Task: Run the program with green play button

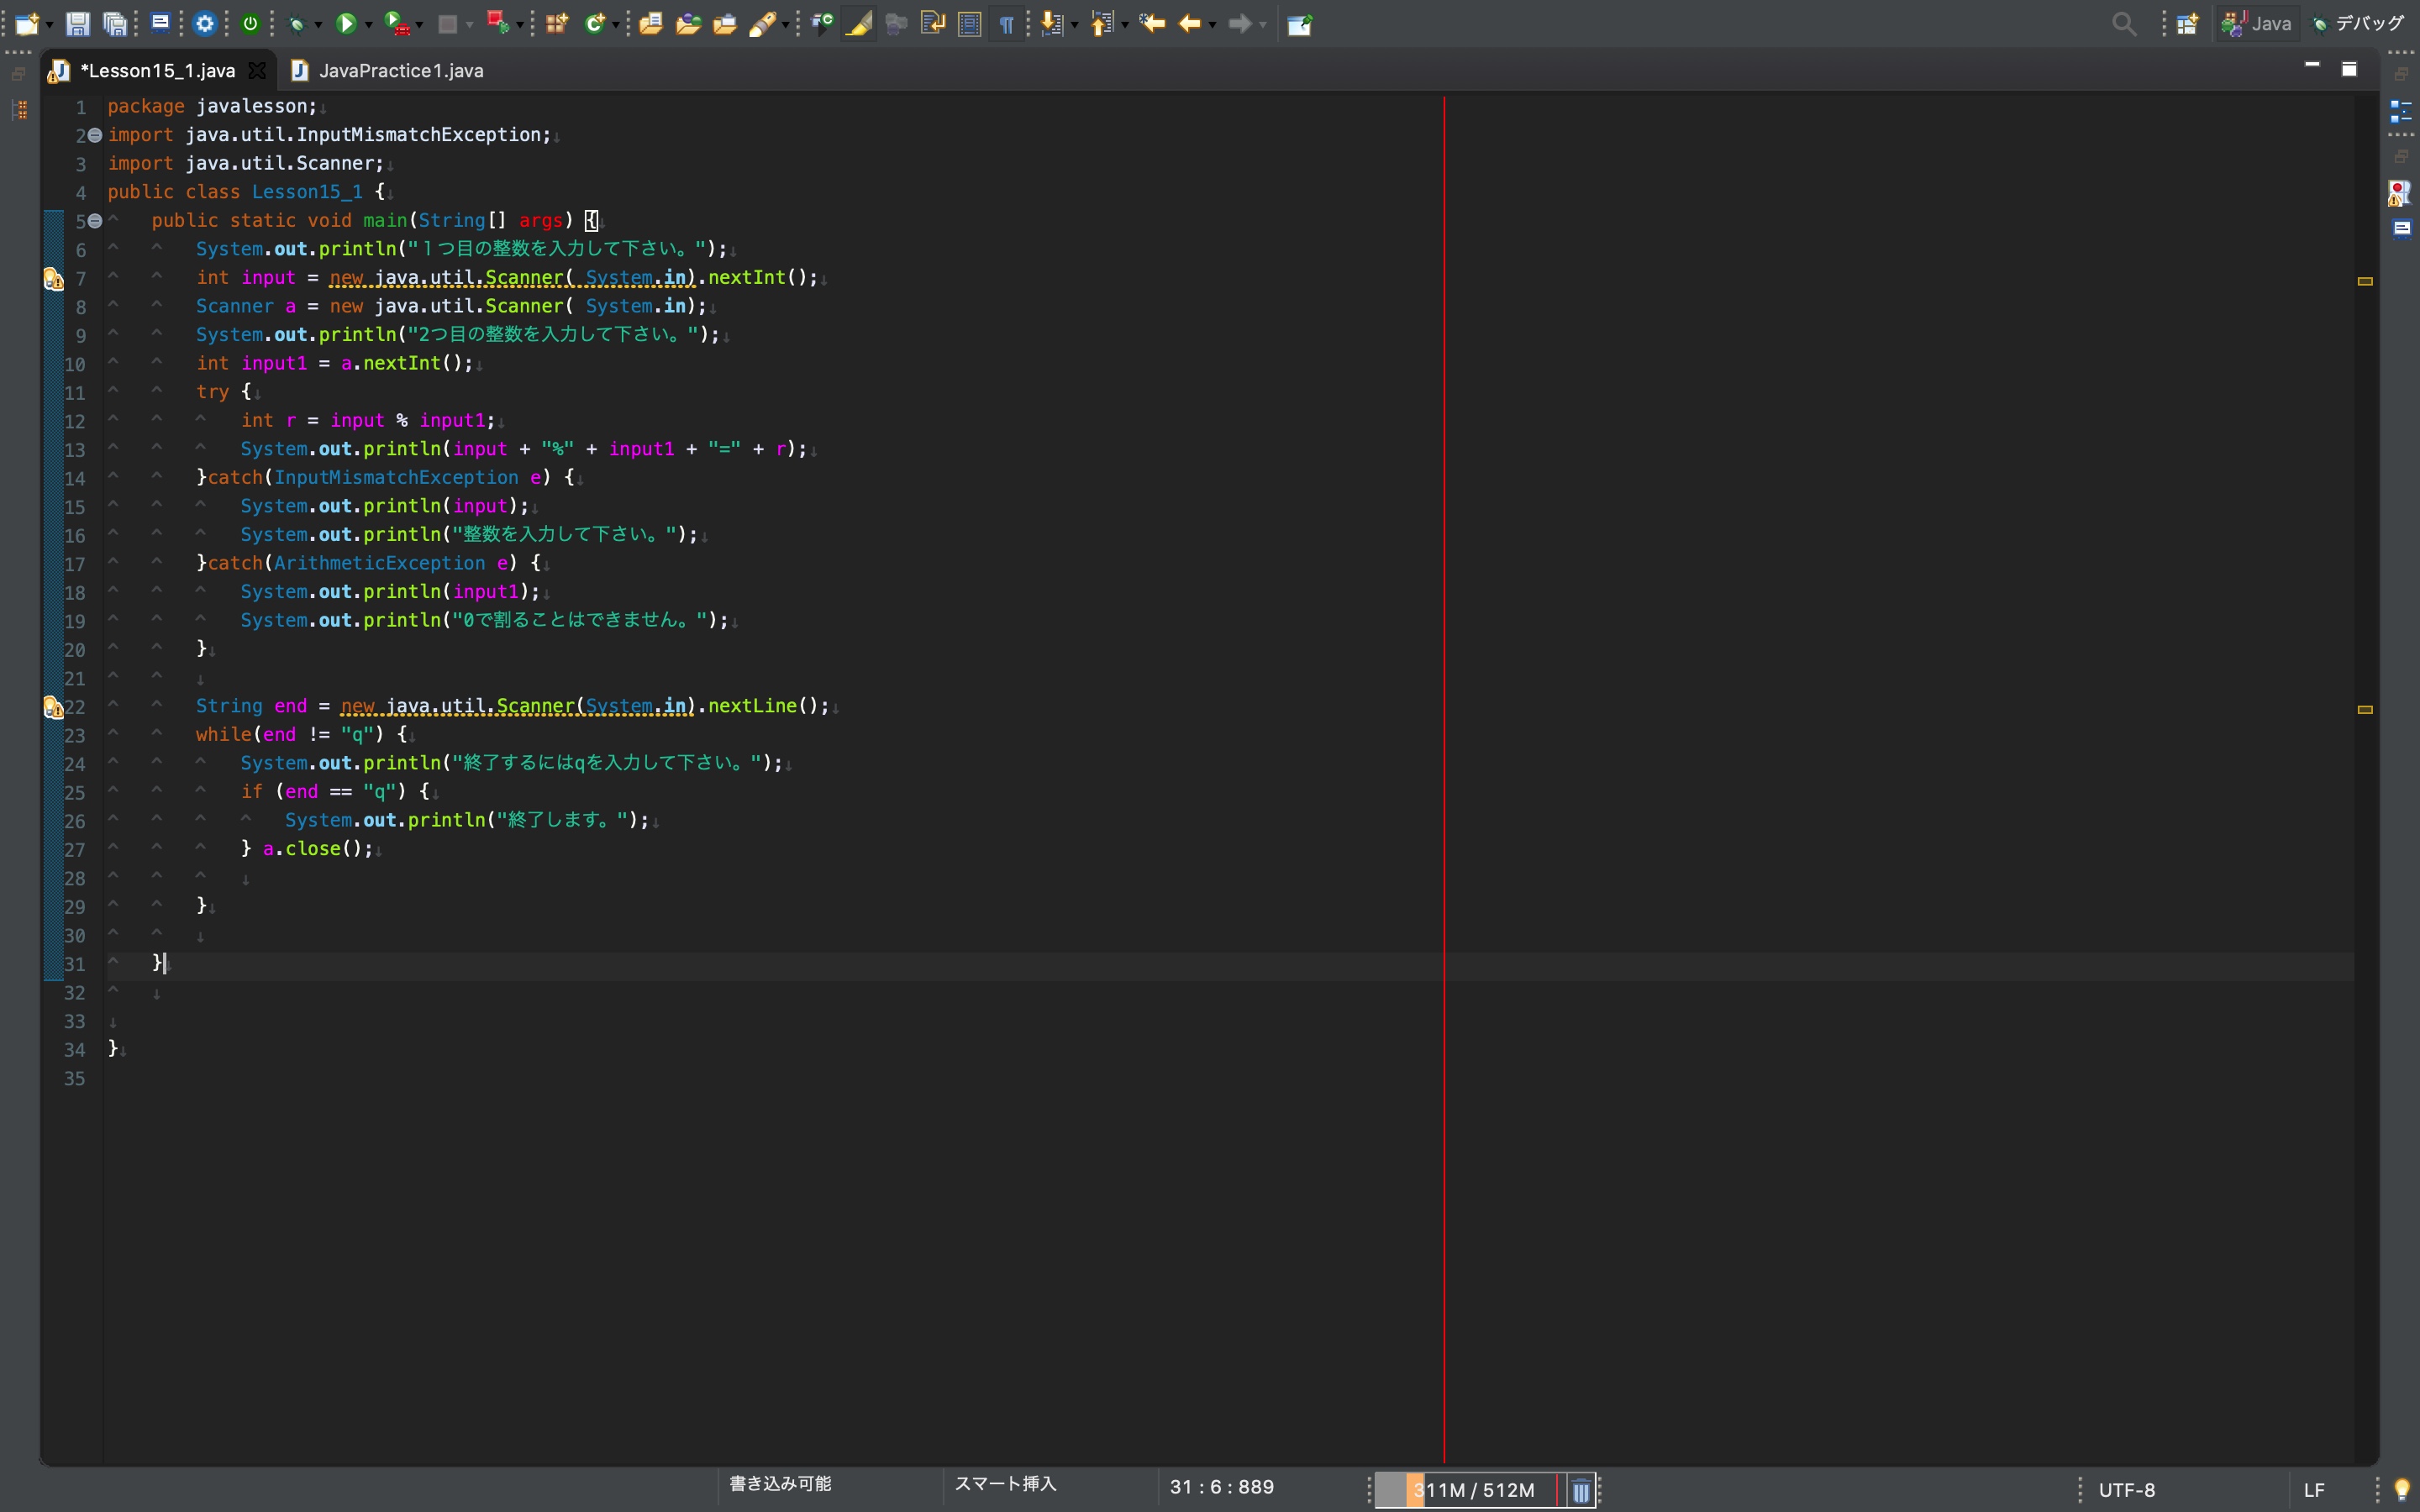Action: point(346,24)
